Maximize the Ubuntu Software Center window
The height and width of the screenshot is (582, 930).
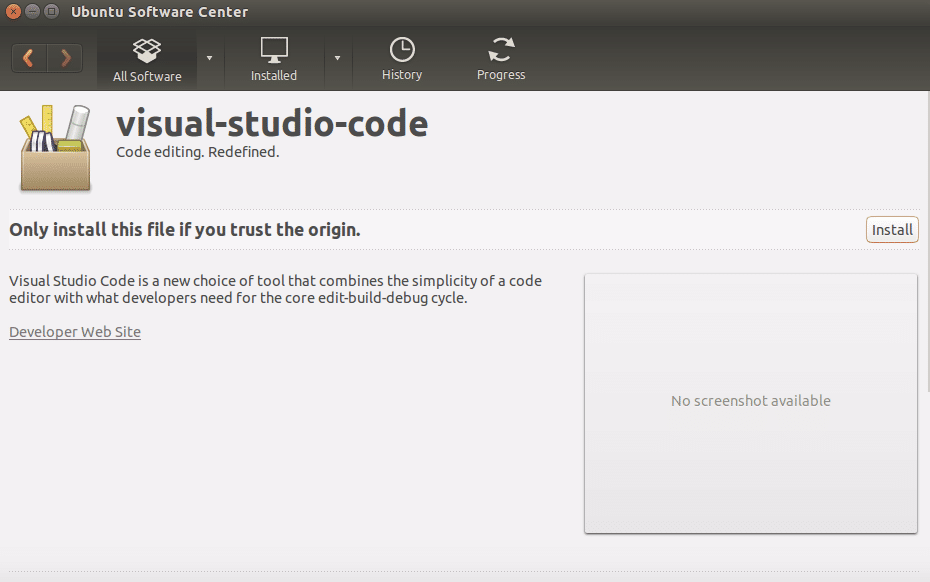52,11
